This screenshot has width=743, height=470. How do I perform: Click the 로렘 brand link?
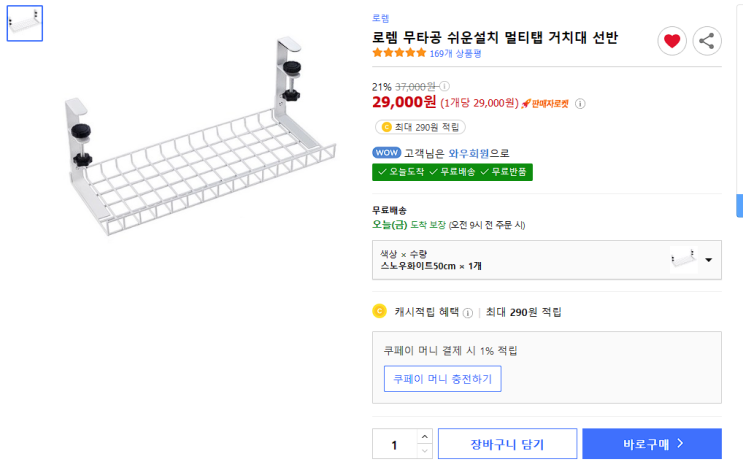[x=381, y=18]
